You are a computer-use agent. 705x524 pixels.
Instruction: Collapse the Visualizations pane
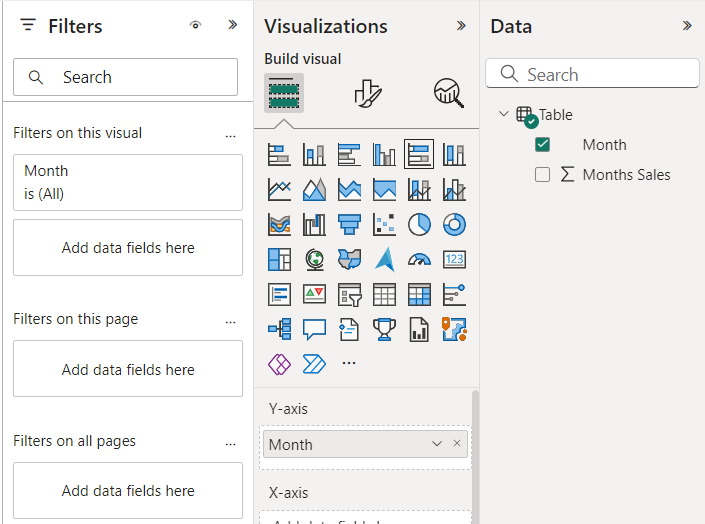click(x=461, y=26)
